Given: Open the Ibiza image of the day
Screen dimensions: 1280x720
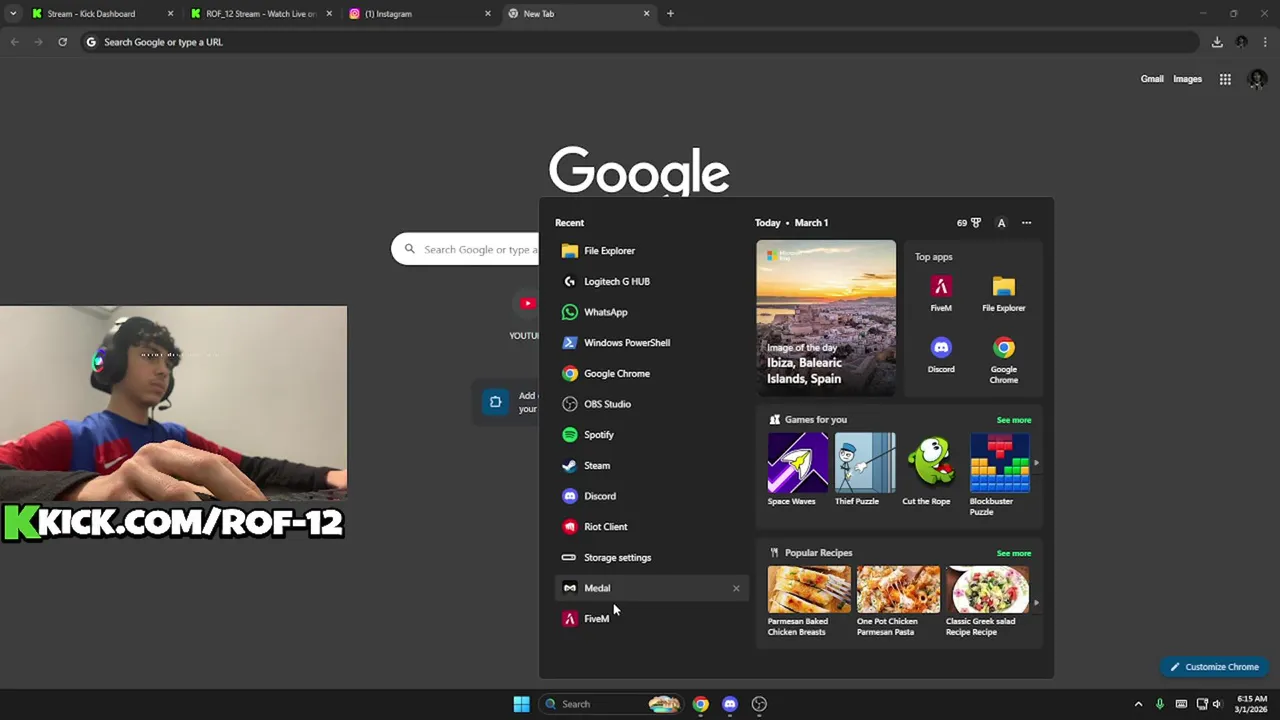Looking at the screenshot, I should point(826,318).
